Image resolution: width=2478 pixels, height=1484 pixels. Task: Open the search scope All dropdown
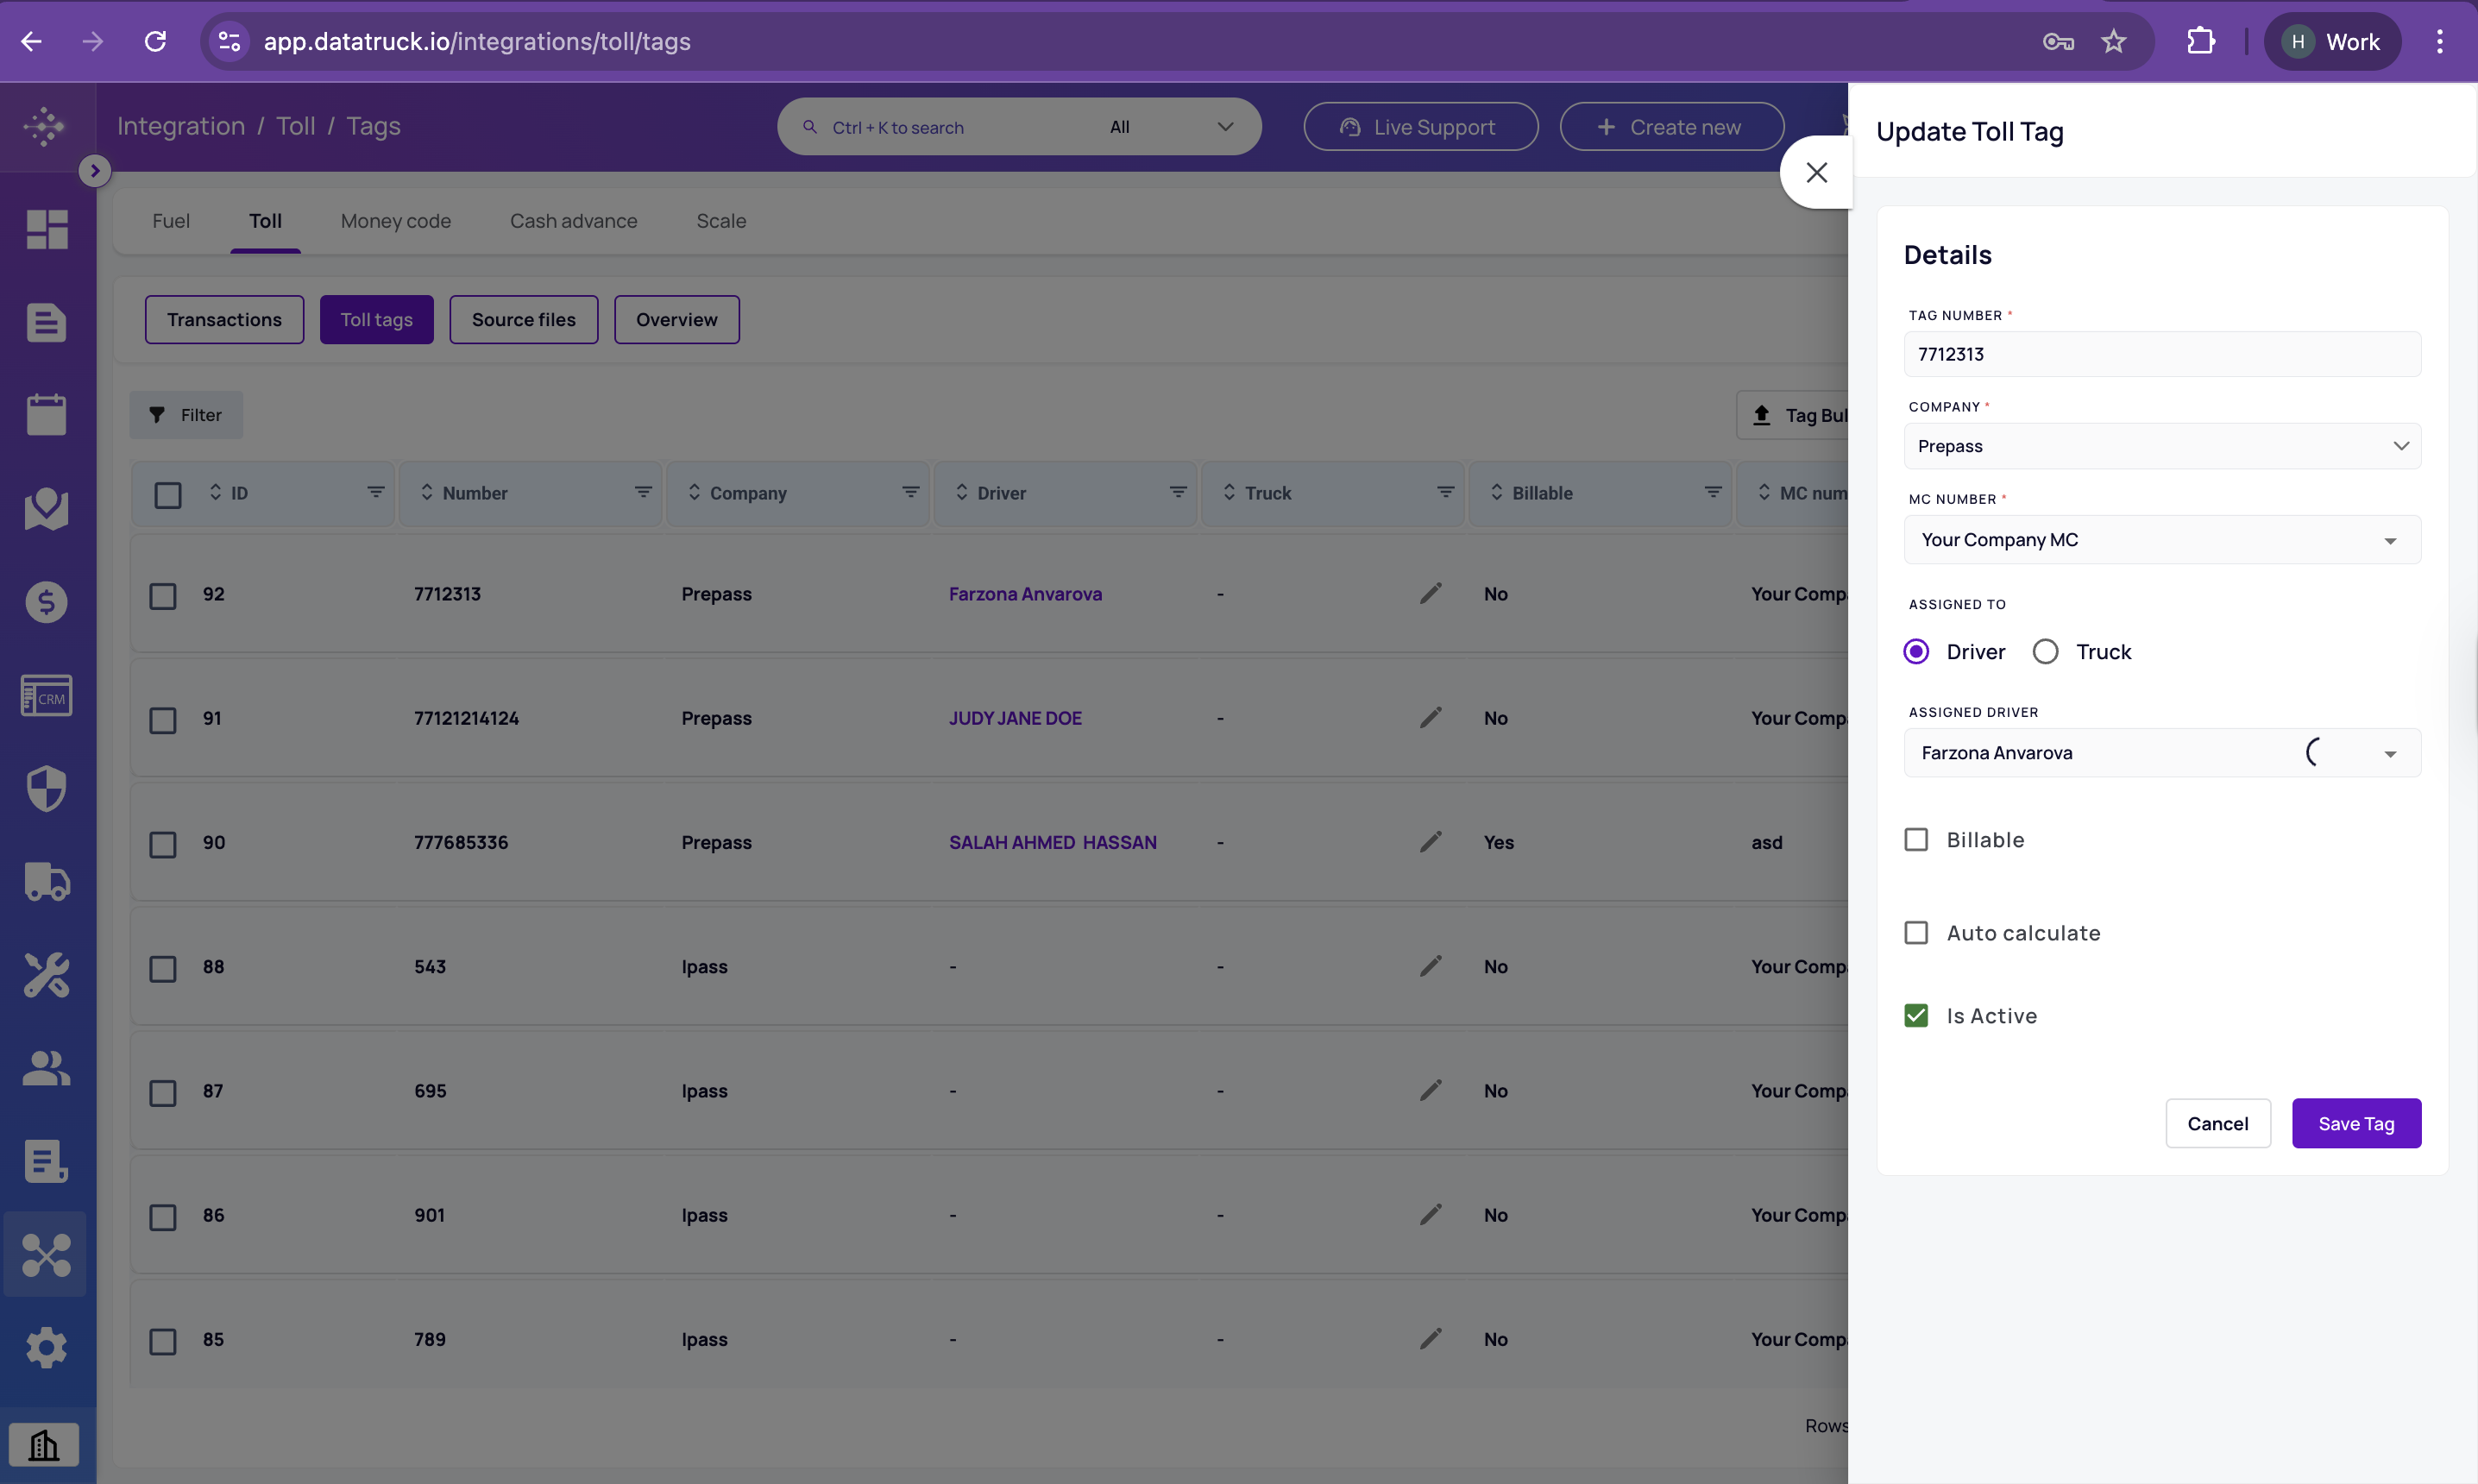pos(1170,127)
